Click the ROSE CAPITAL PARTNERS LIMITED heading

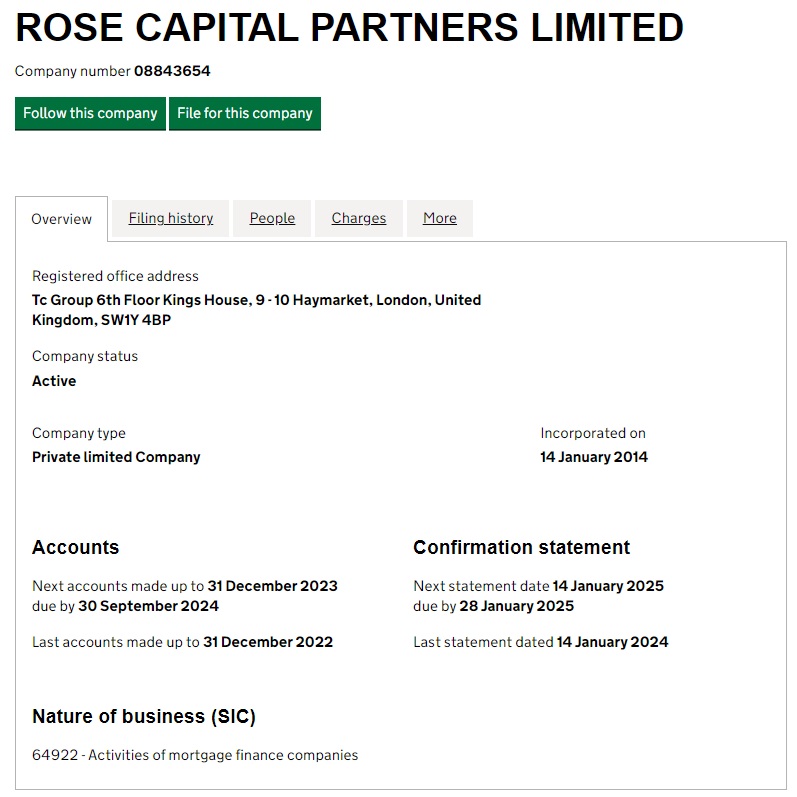(349, 28)
